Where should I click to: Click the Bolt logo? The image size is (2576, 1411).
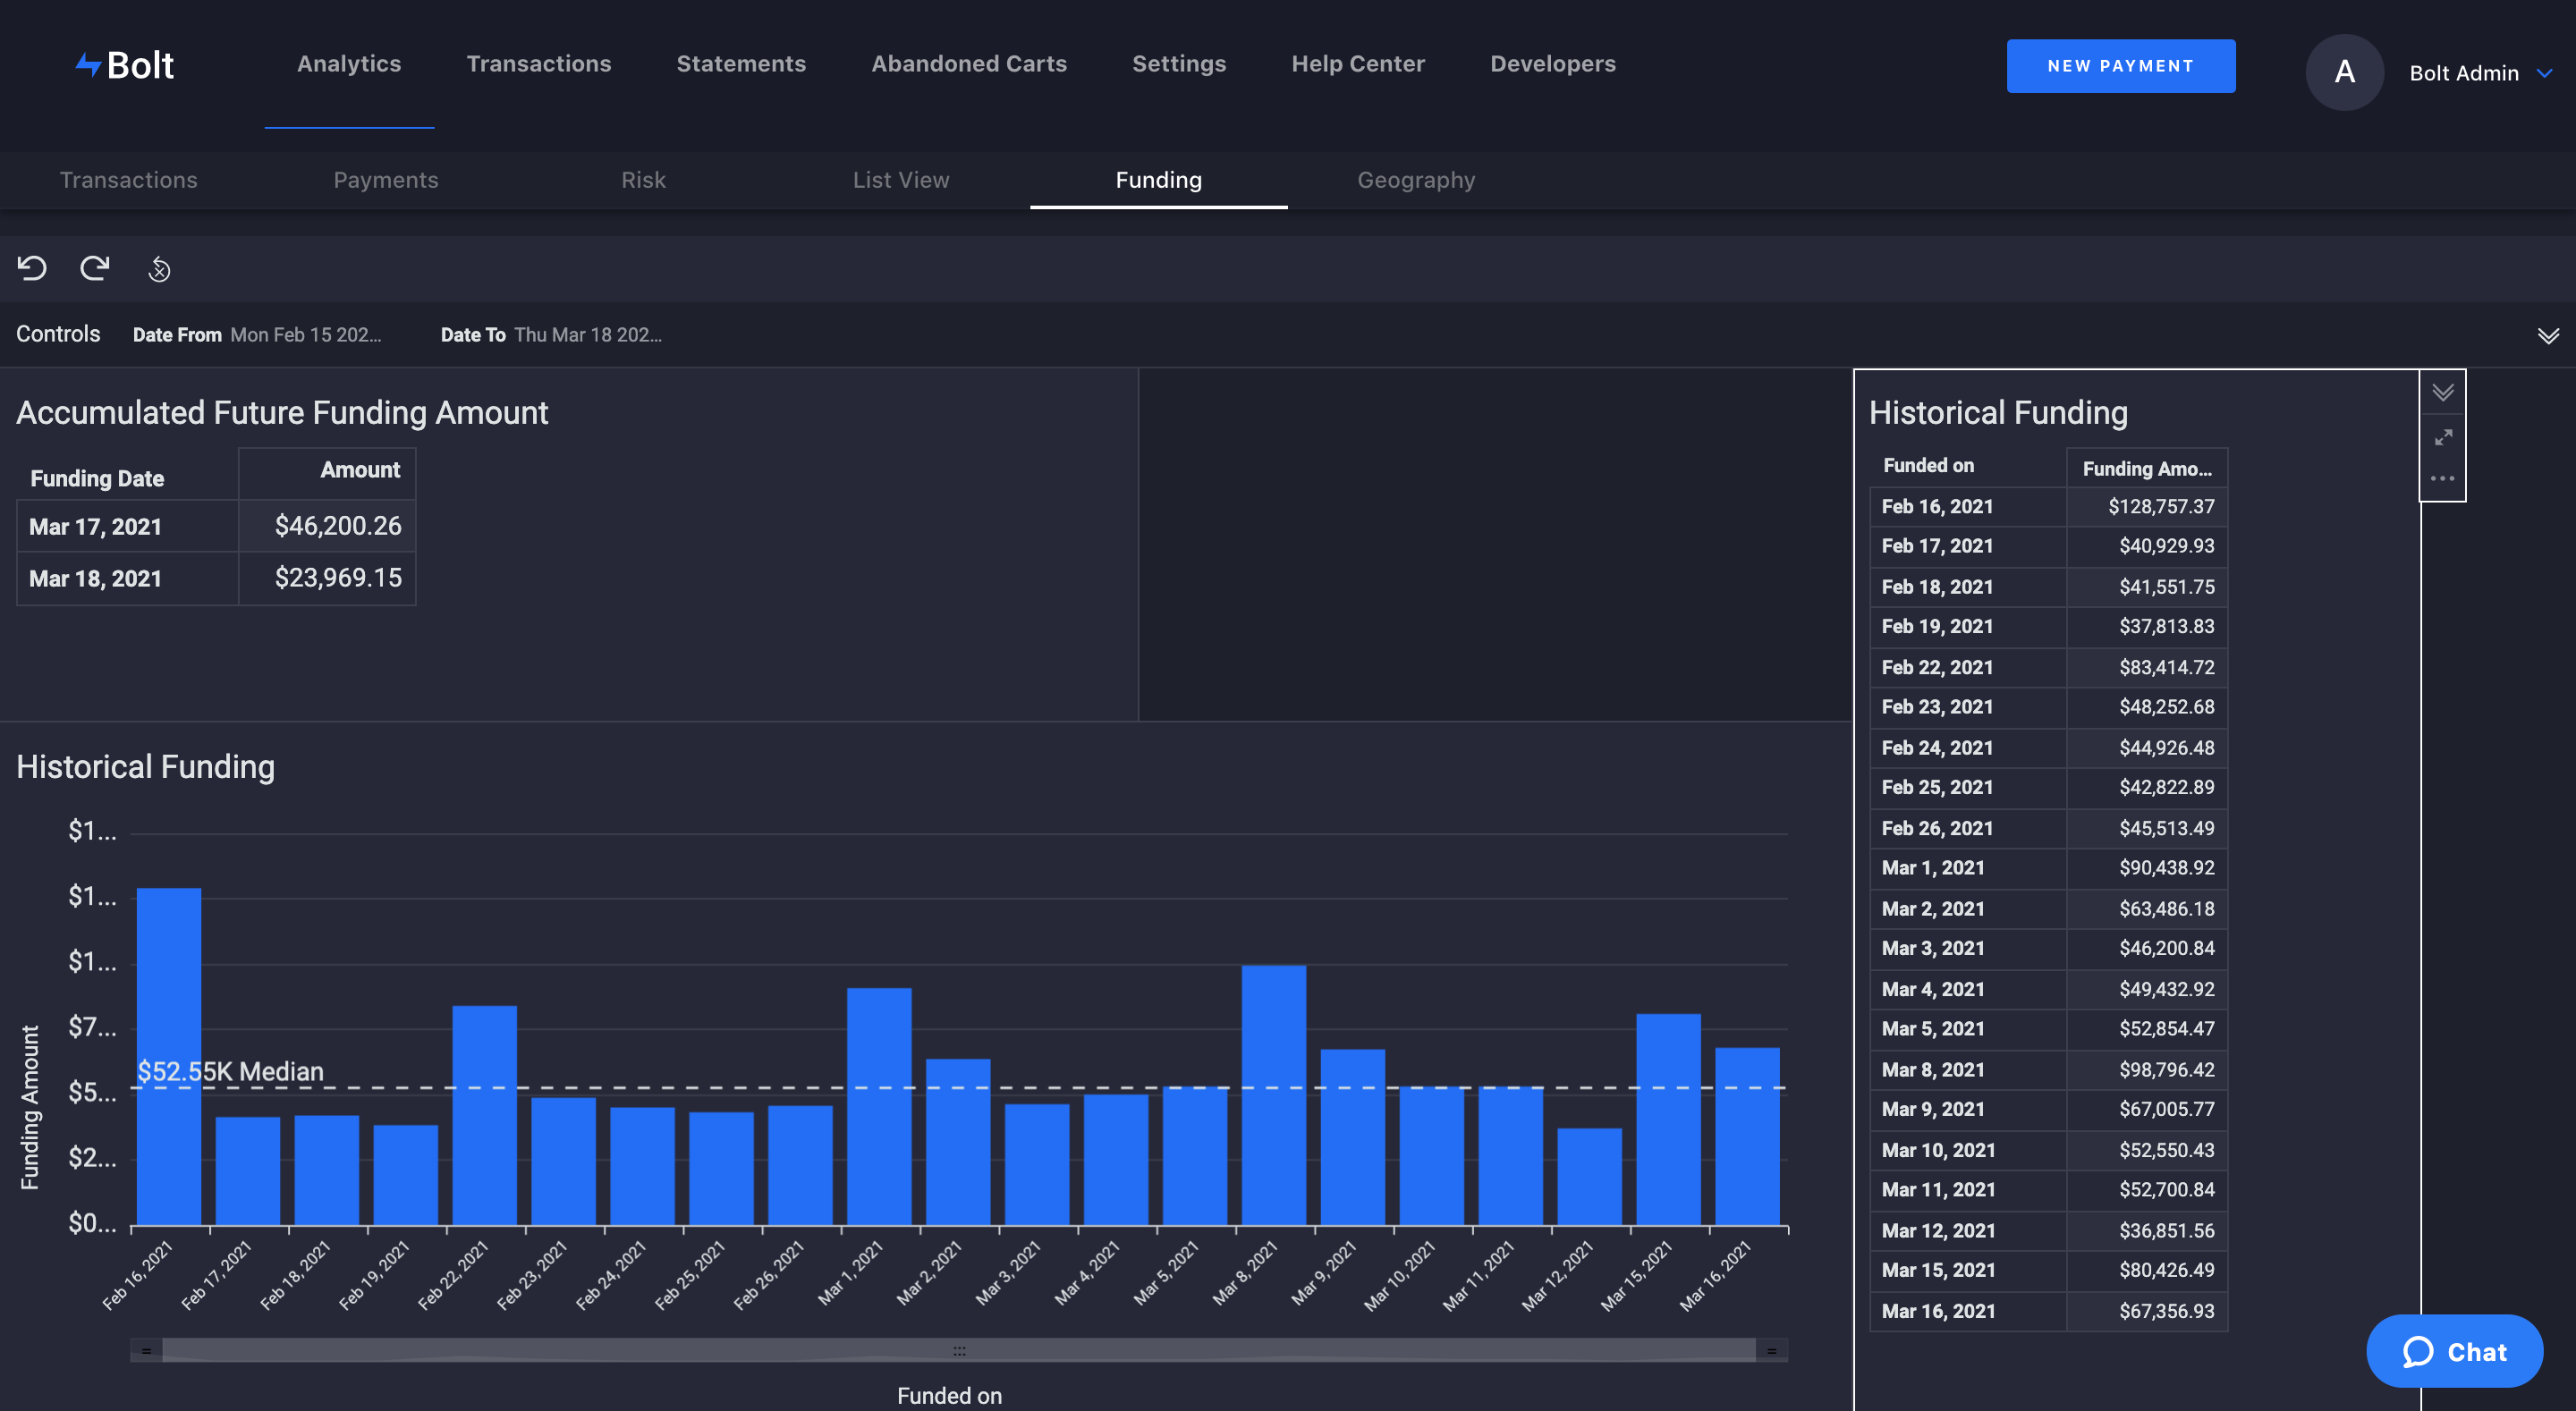125,65
